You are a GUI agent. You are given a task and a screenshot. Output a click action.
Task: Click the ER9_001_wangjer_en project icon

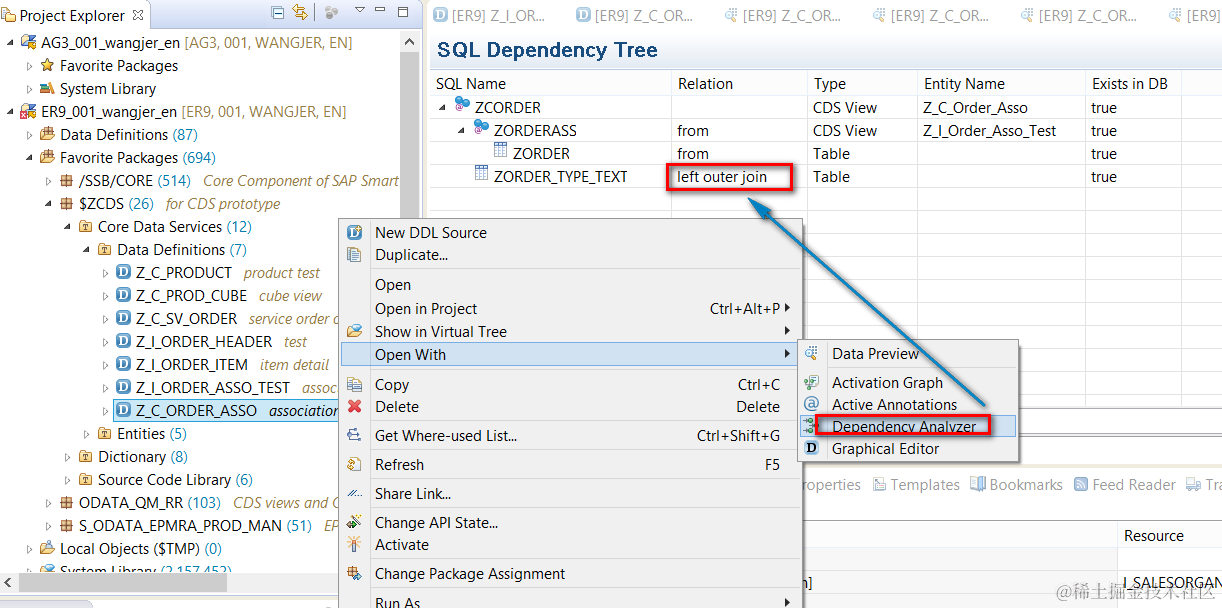[28, 111]
